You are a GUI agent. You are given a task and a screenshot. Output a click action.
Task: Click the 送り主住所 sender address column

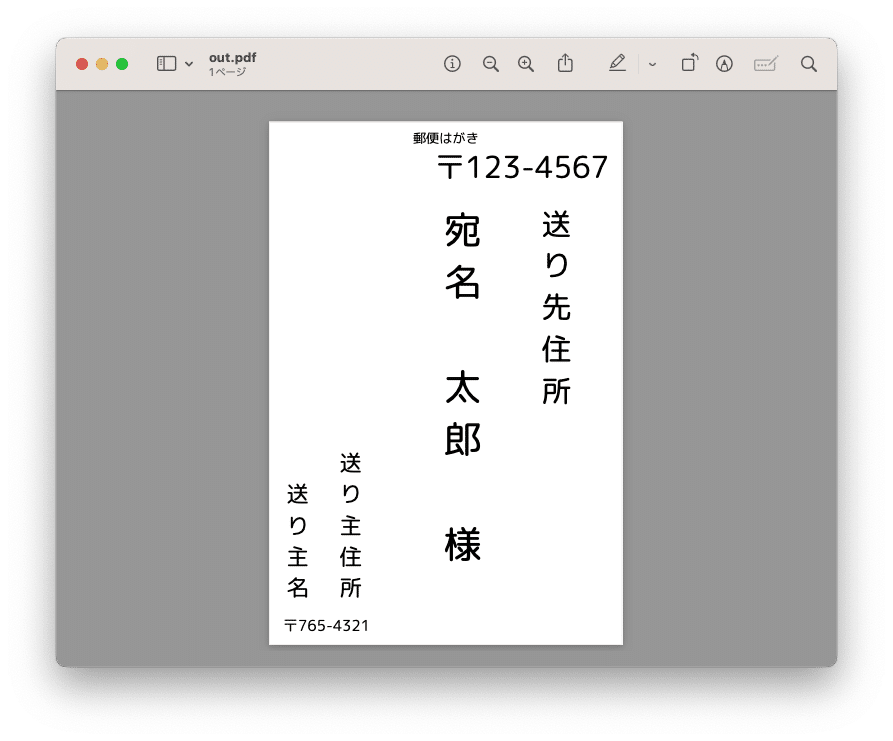tap(351, 525)
